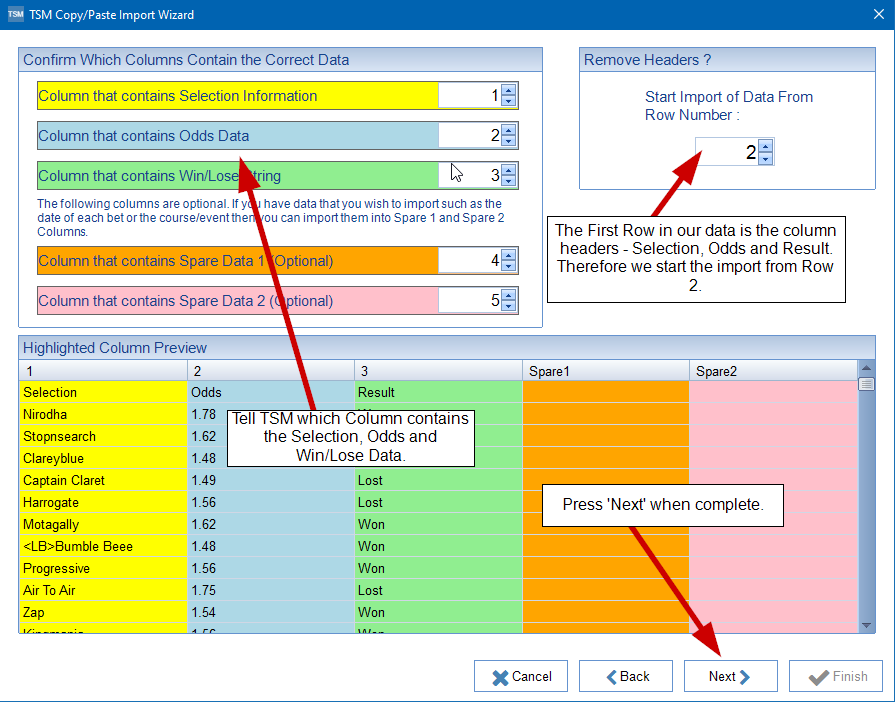Select the 'Zap' selection cell
The height and width of the screenshot is (702, 895).
coord(103,612)
